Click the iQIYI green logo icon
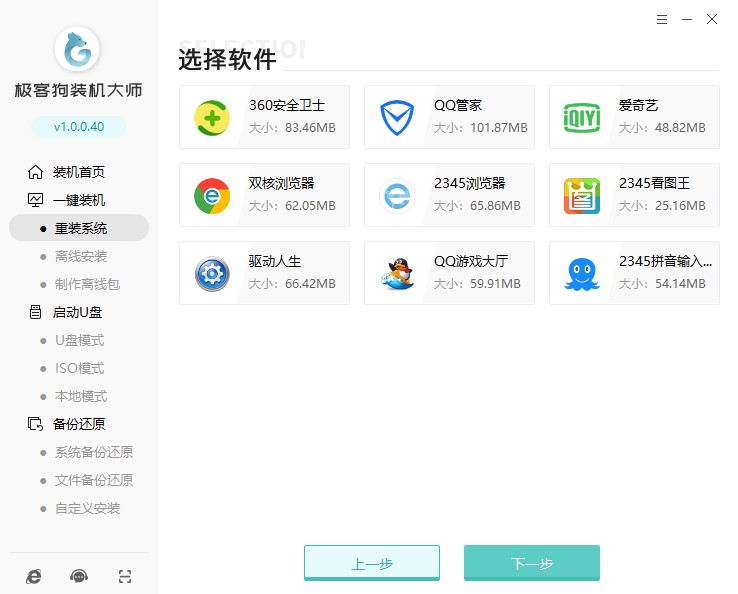The width and height of the screenshot is (738, 594). (582, 118)
